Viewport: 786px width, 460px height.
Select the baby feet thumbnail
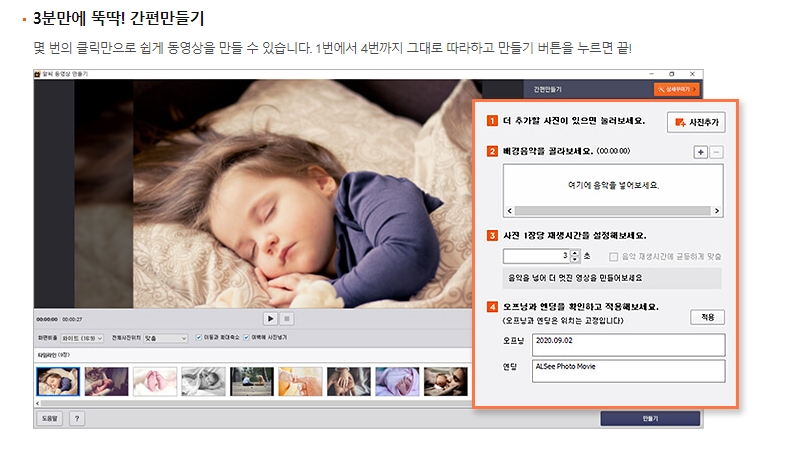pos(155,381)
